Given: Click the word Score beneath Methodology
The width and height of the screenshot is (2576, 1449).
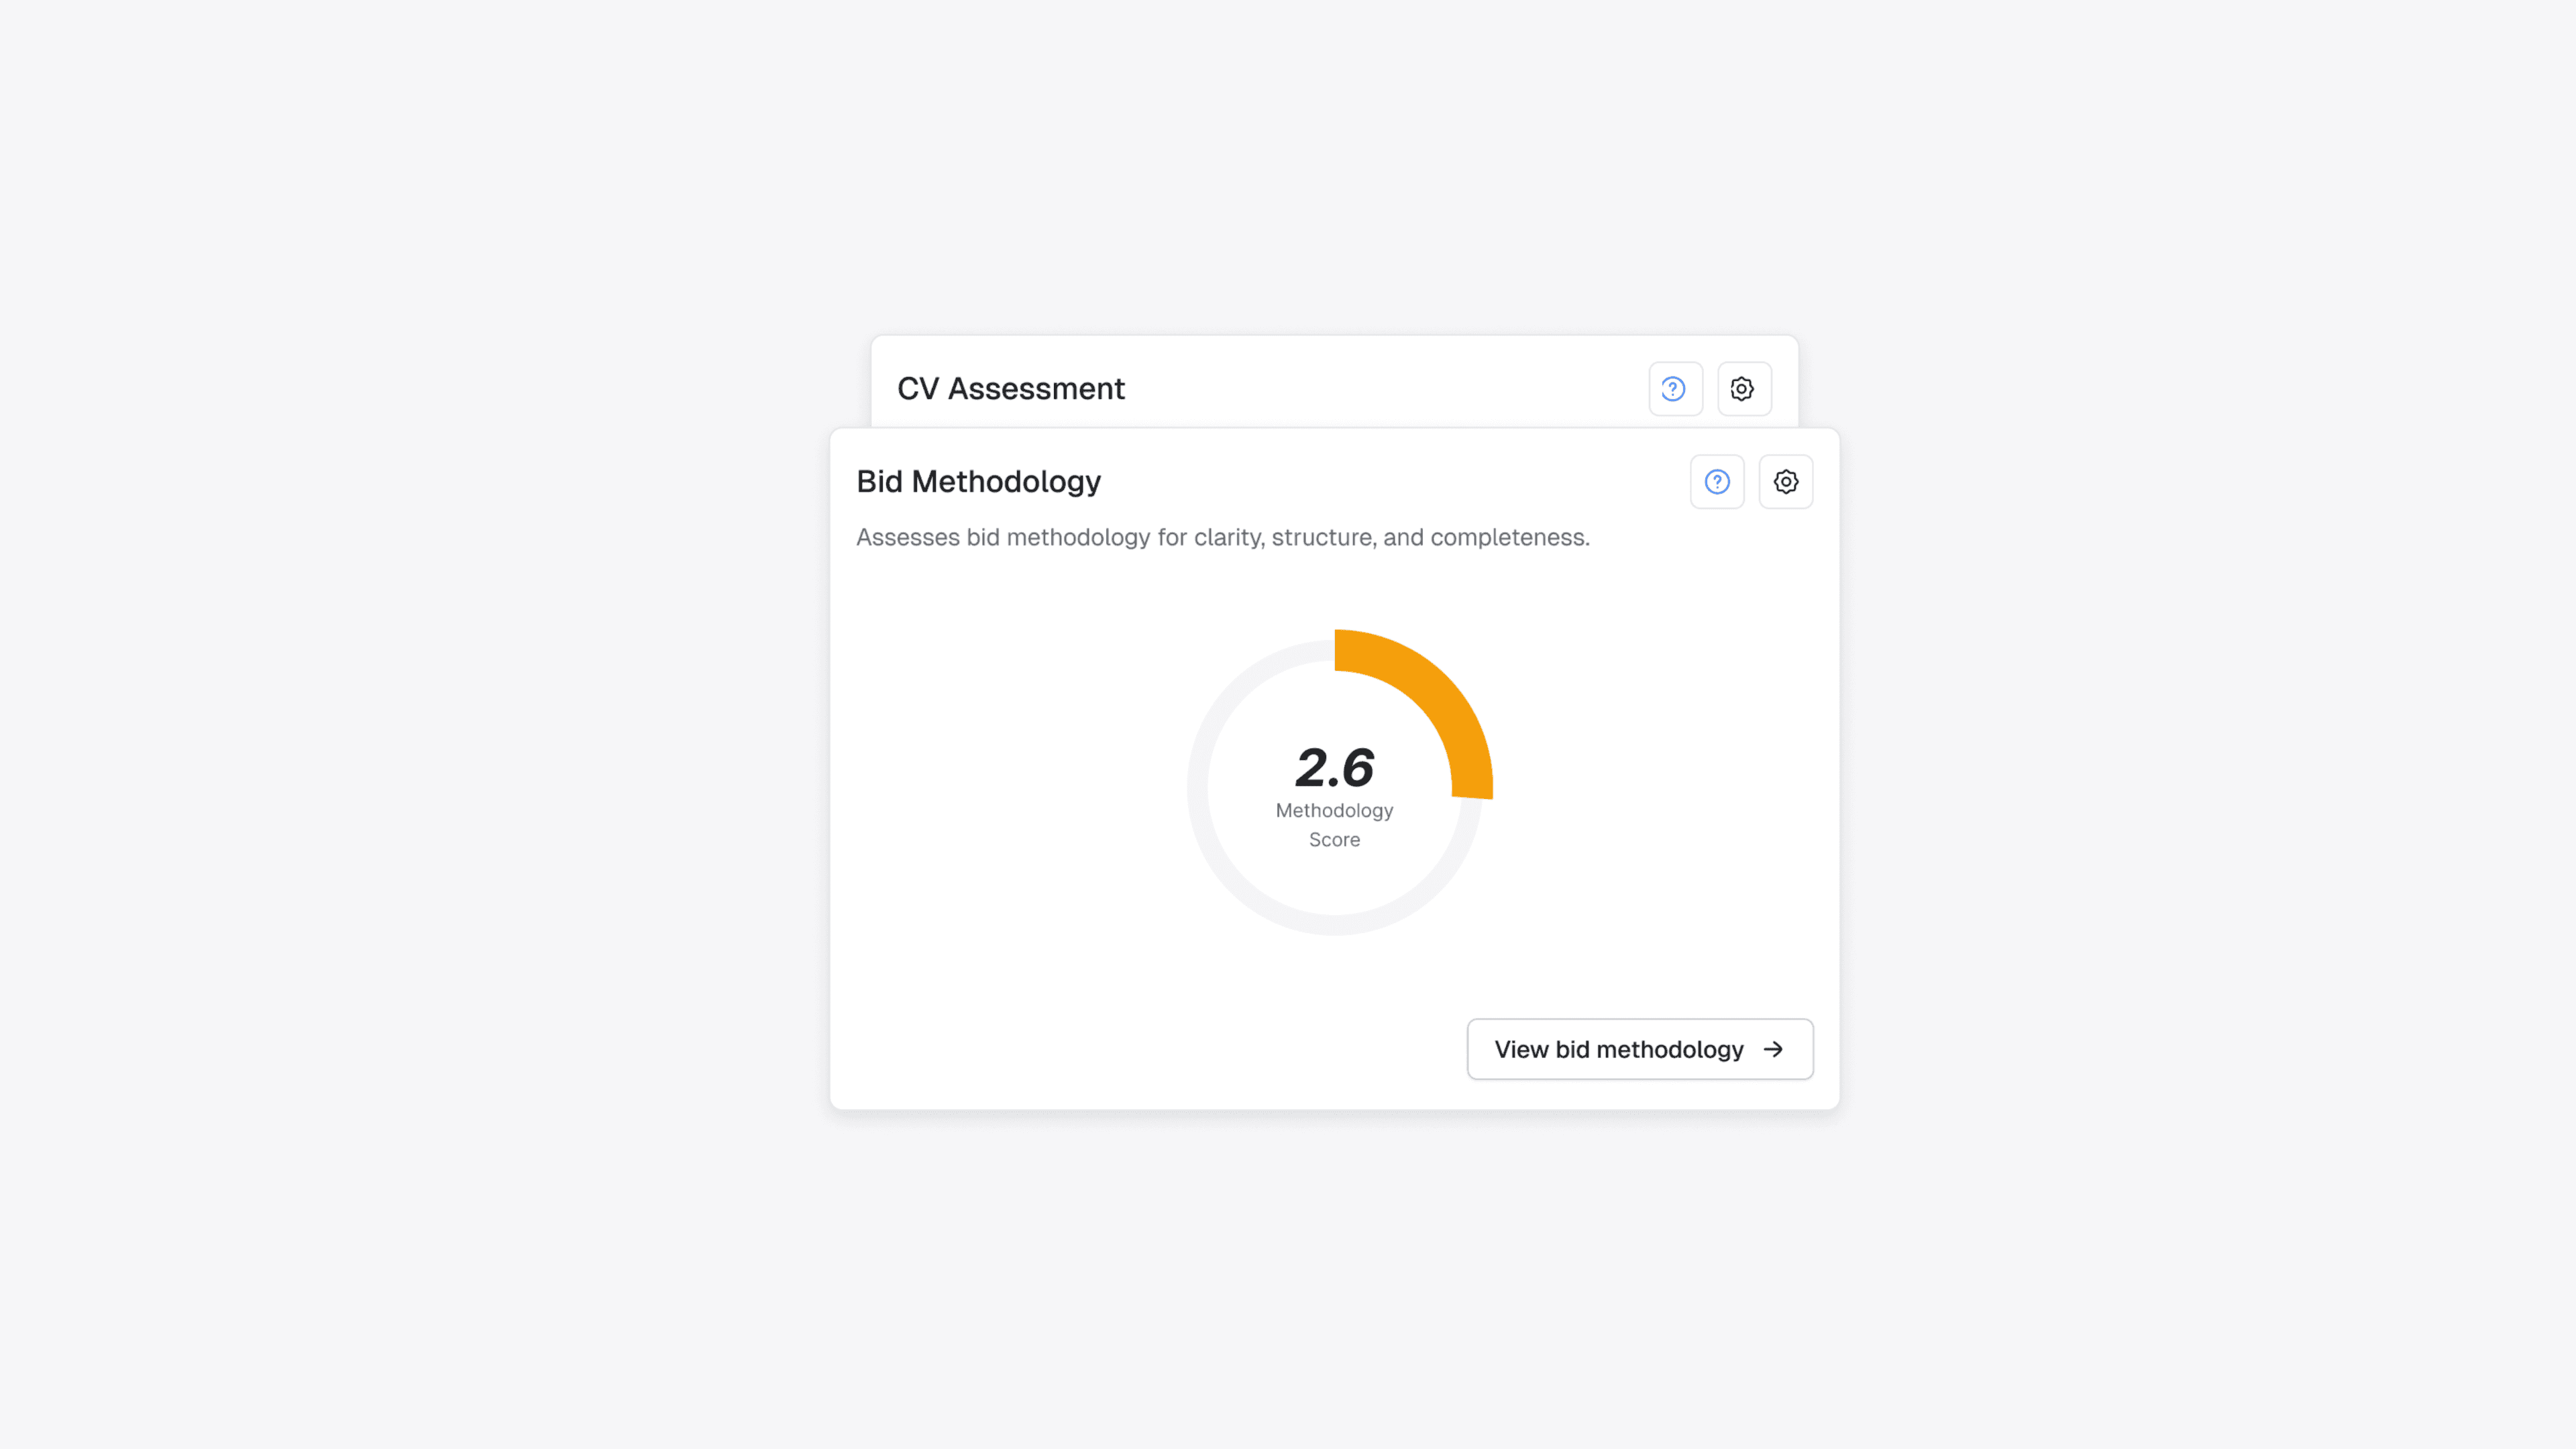Looking at the screenshot, I should coord(1334,840).
